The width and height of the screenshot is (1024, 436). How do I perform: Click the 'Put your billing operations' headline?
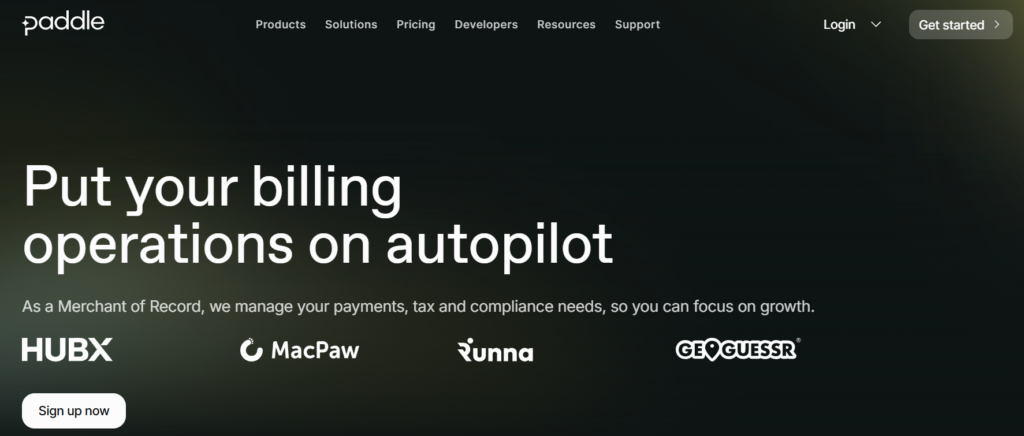pyautogui.click(x=317, y=217)
